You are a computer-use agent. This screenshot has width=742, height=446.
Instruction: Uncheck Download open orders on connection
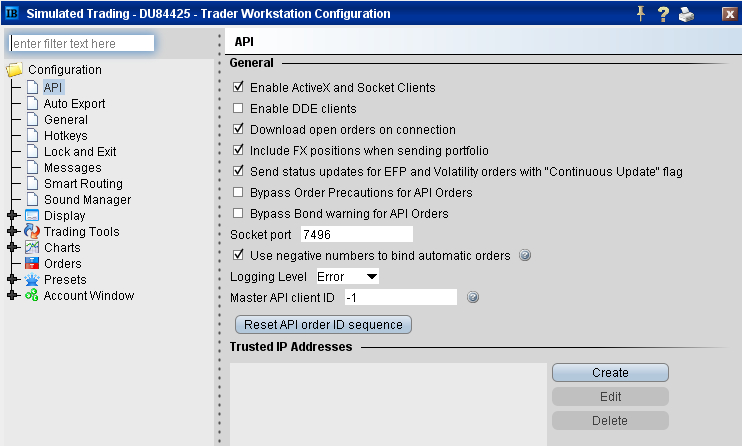[x=238, y=129]
